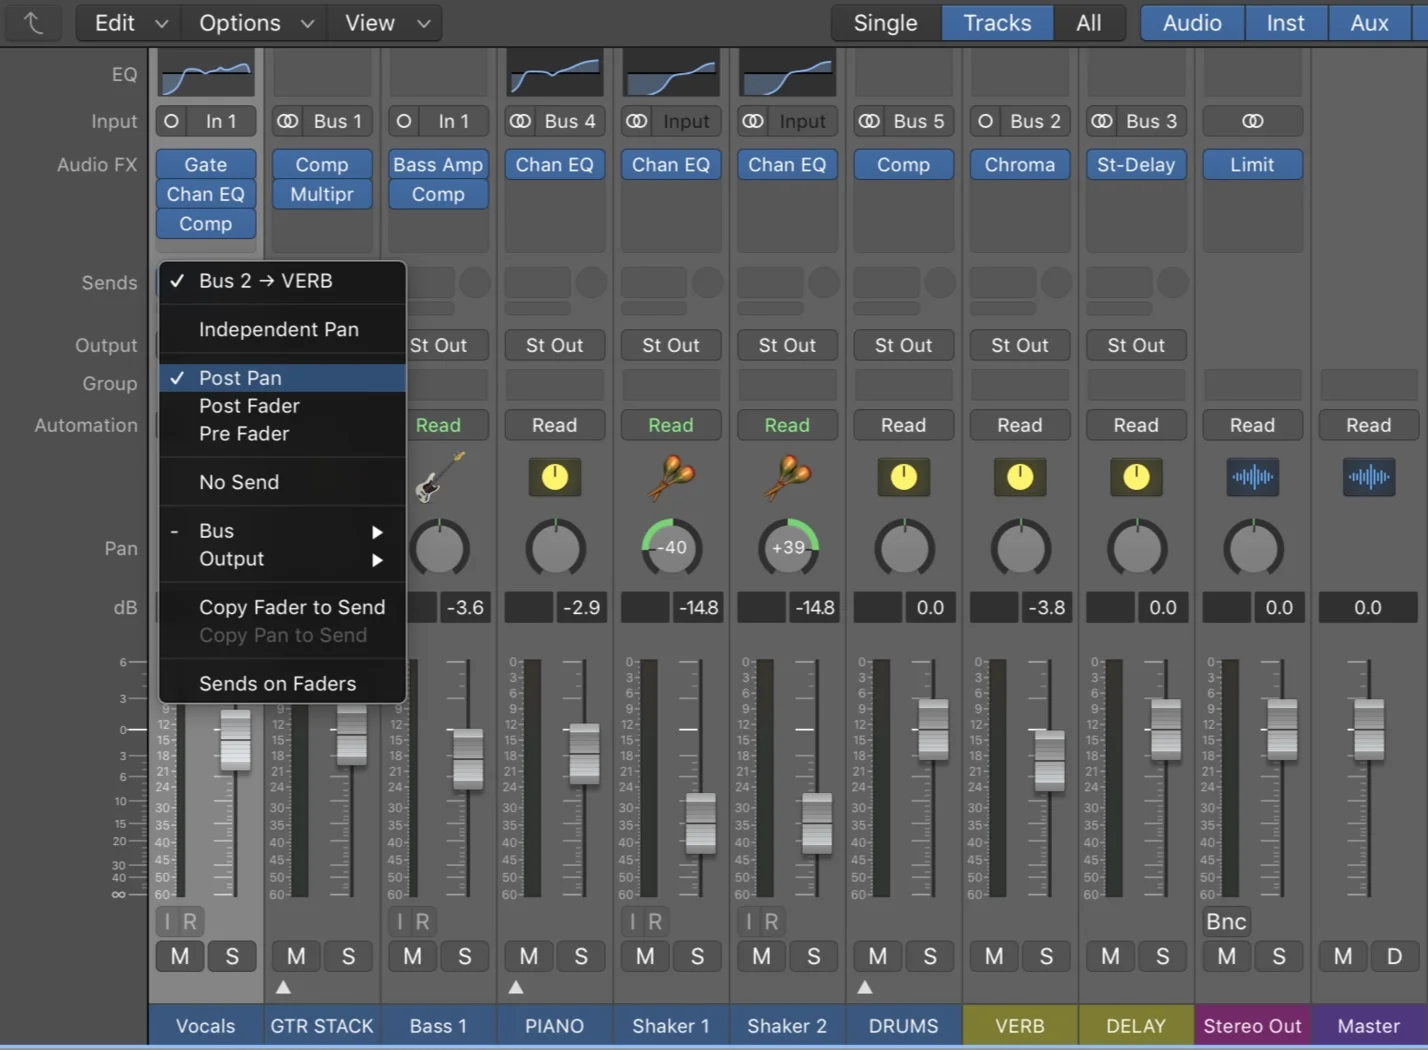Click the VERB yellow knob track icon
The height and width of the screenshot is (1050, 1428).
coord(1019,477)
